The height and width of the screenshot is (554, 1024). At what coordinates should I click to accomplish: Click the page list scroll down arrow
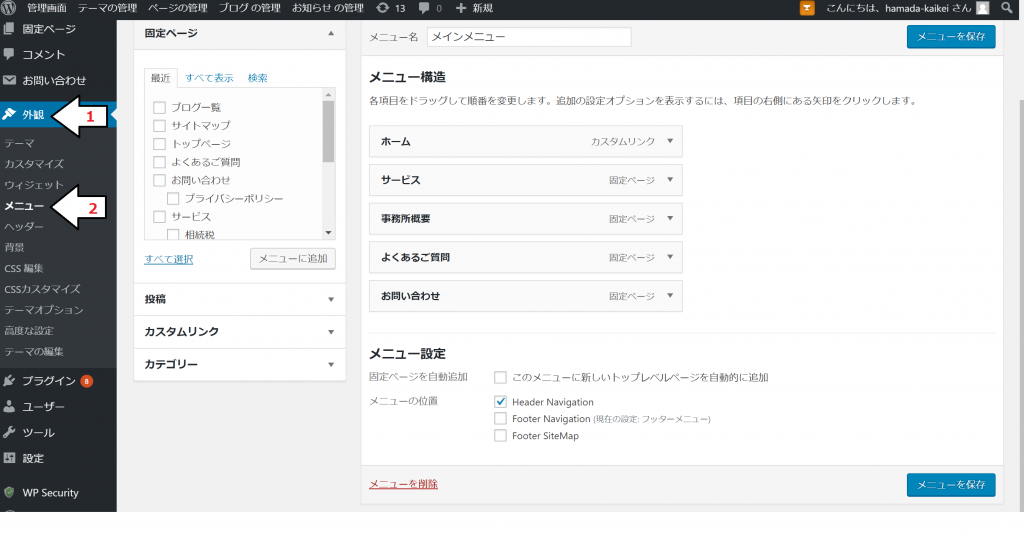coord(328,233)
